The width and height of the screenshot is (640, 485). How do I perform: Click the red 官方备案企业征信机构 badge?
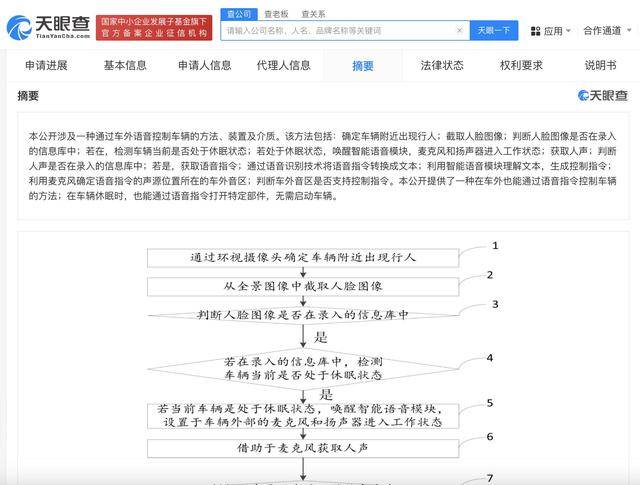click(154, 28)
